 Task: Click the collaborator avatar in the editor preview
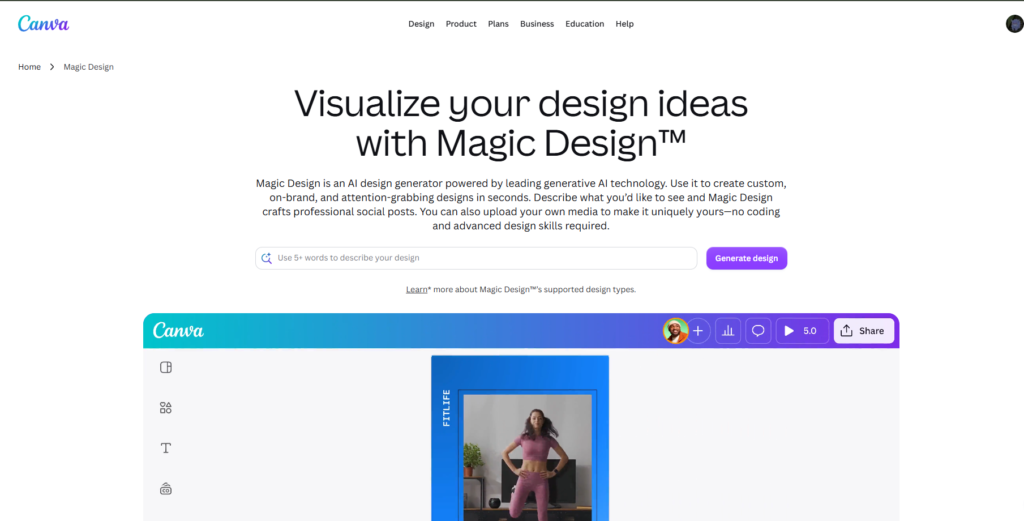click(675, 331)
